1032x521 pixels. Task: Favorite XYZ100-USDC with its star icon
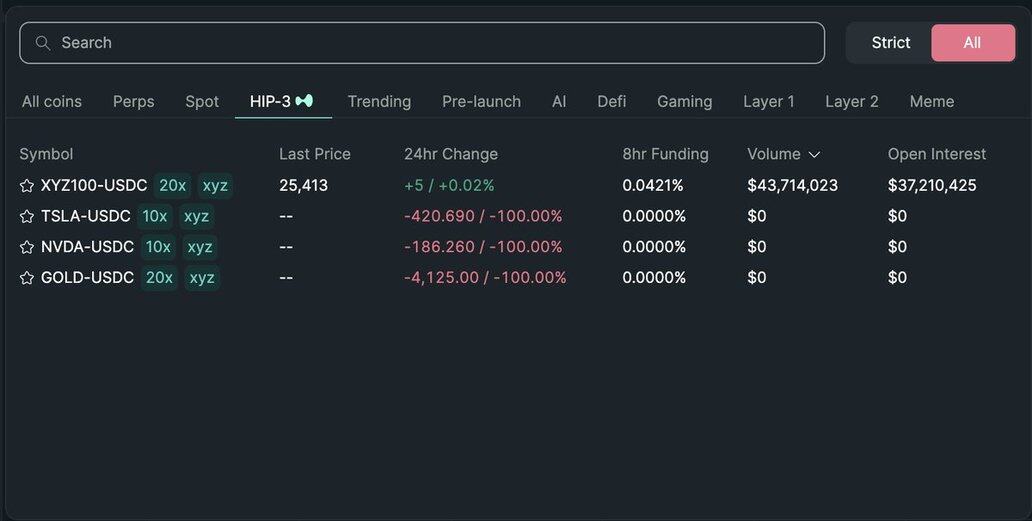(x=27, y=186)
